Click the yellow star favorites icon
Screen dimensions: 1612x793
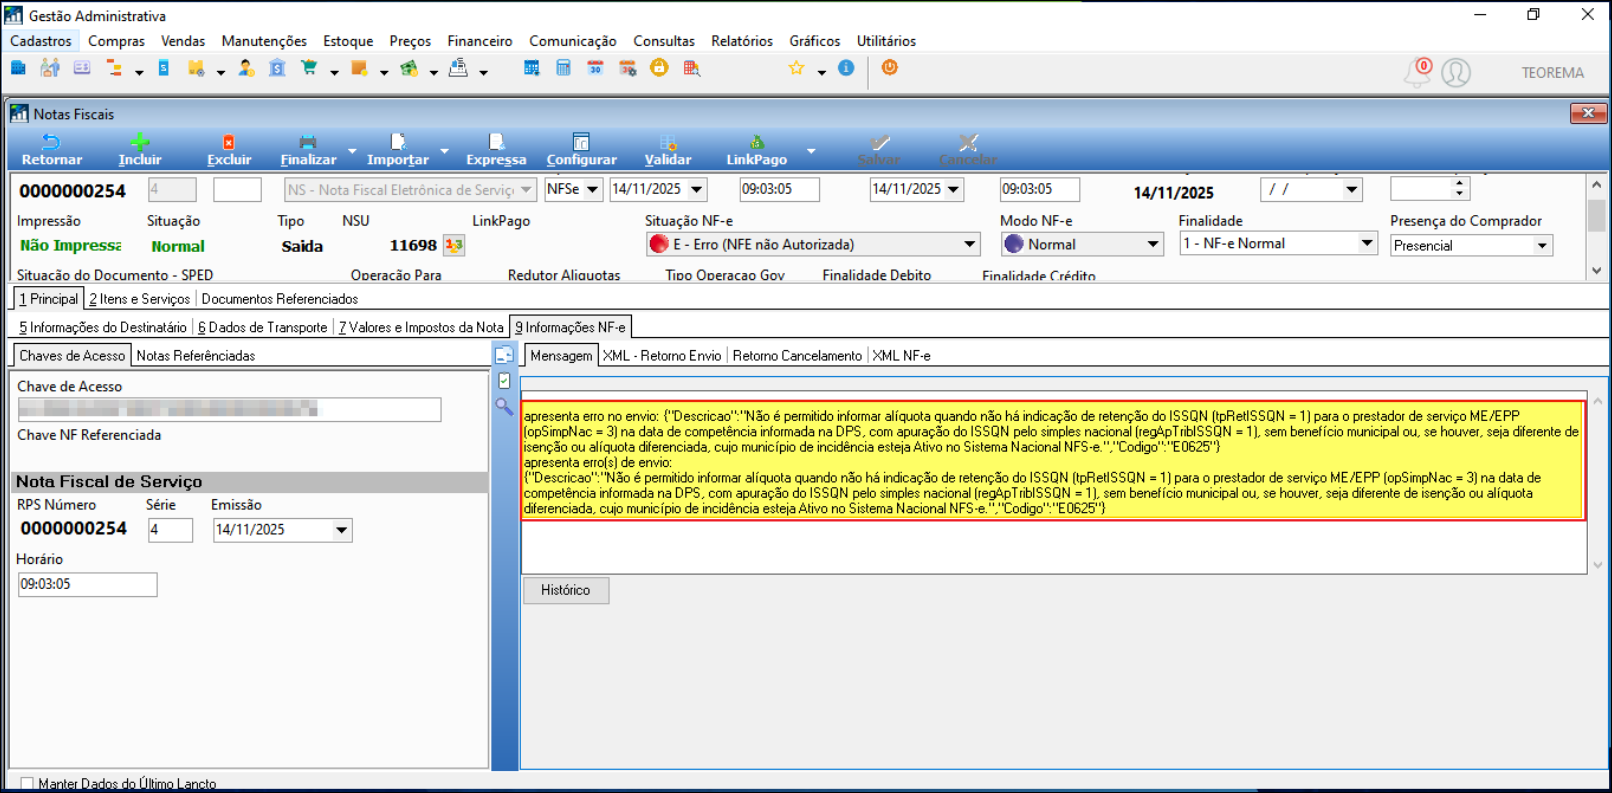coord(796,69)
